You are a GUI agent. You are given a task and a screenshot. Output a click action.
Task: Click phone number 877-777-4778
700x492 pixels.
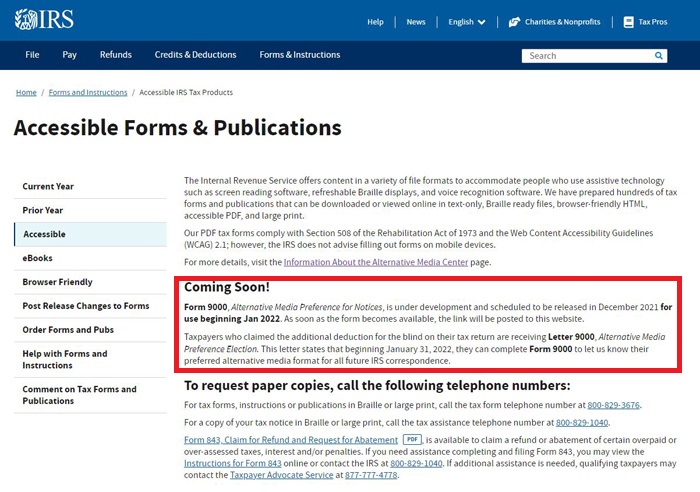(x=371, y=475)
